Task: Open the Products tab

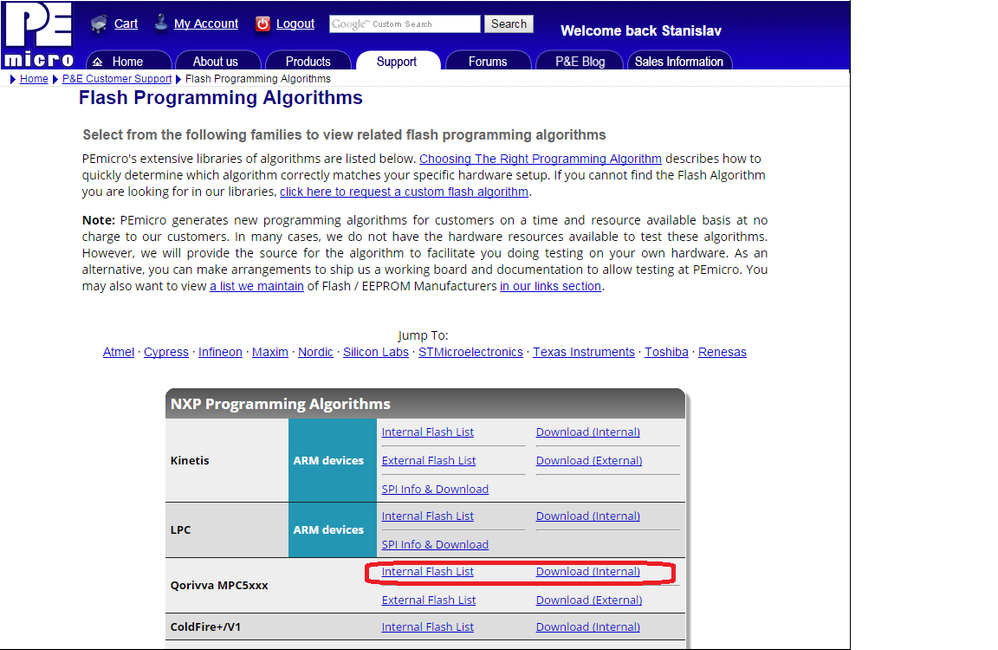Action: coord(308,61)
